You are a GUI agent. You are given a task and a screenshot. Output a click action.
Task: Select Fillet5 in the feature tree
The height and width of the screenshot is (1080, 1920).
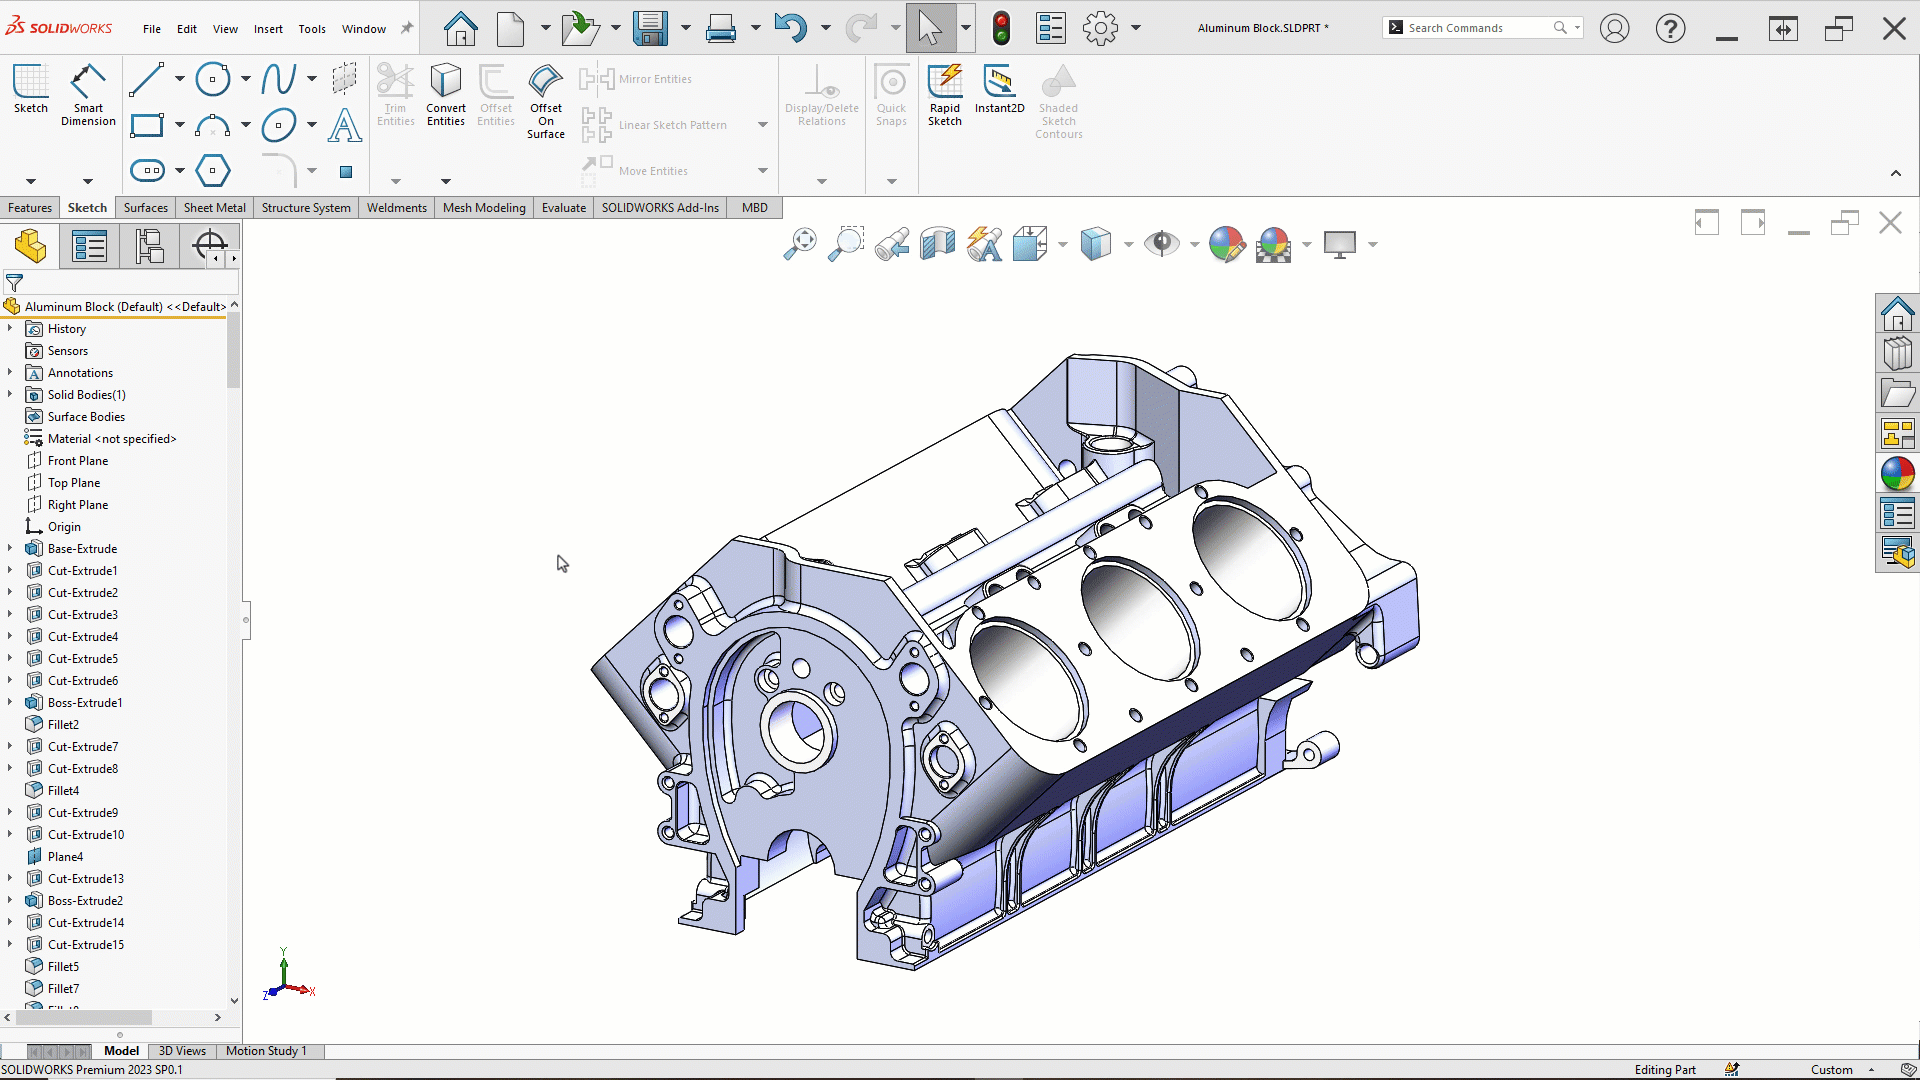[63, 967]
